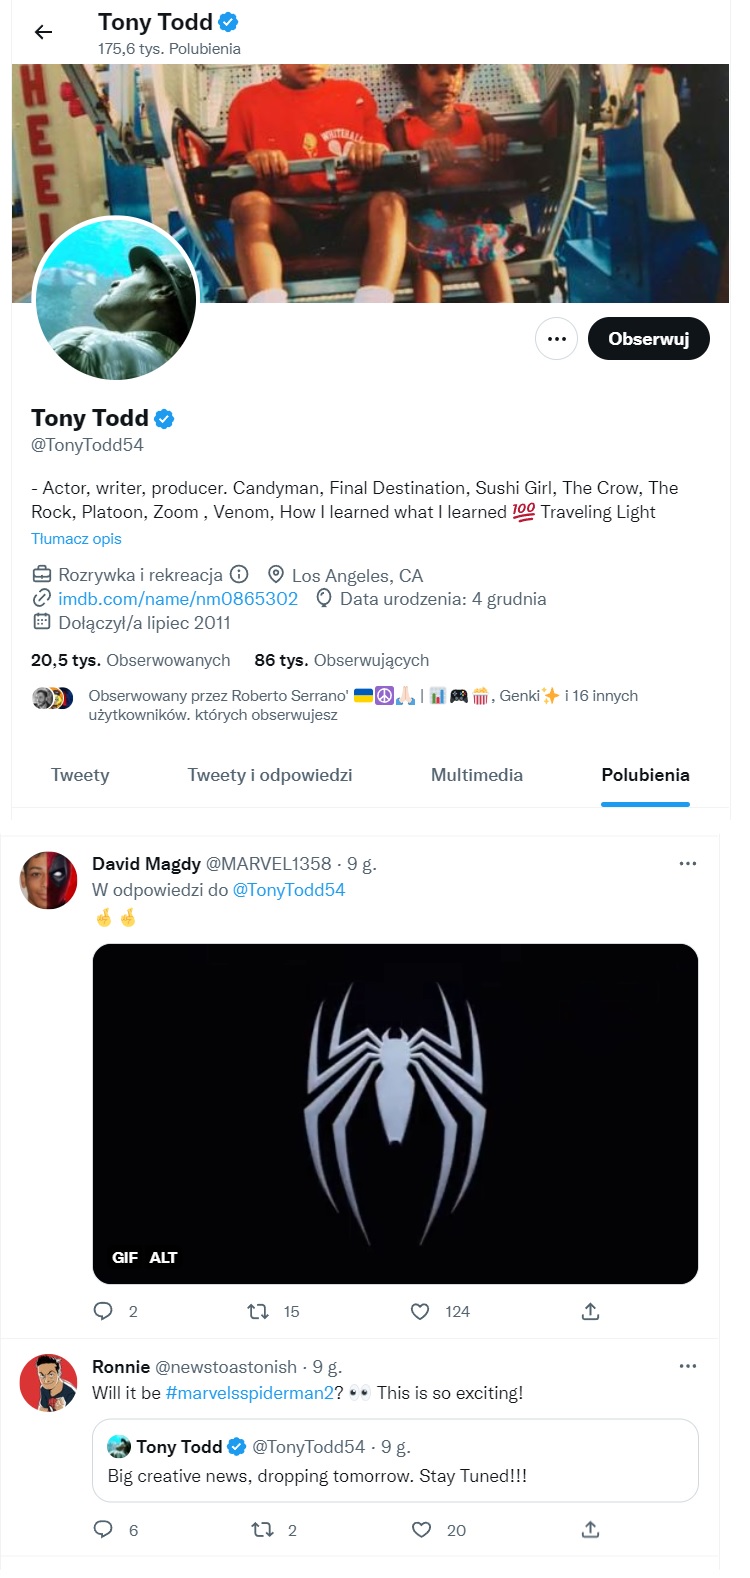Click the back arrow icon
Image resolution: width=750 pixels, height=1578 pixels.
(x=43, y=32)
